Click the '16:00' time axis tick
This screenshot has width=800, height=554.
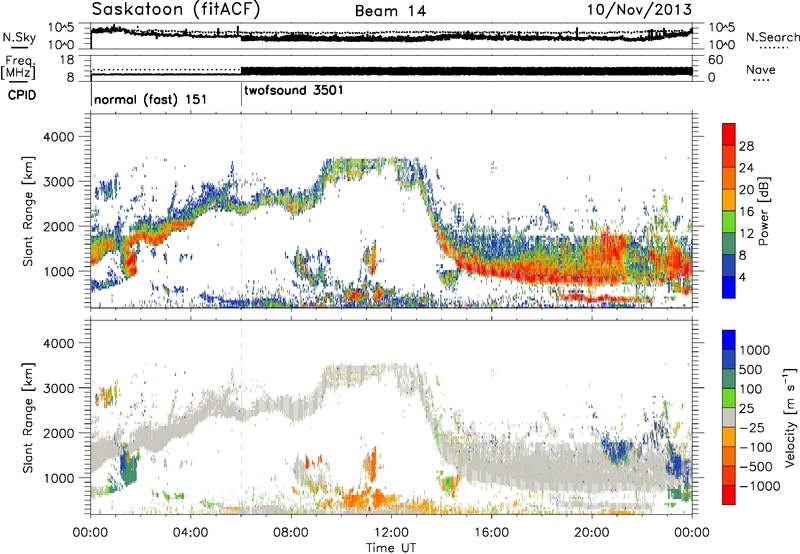[491, 533]
